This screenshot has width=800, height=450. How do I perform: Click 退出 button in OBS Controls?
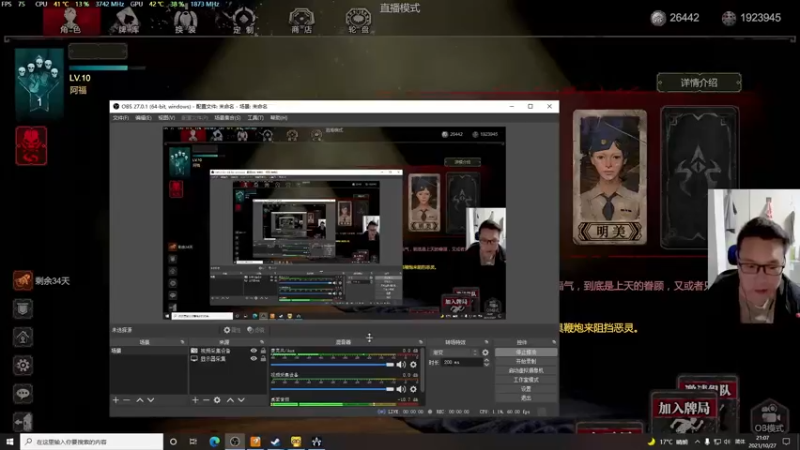tap(526, 398)
